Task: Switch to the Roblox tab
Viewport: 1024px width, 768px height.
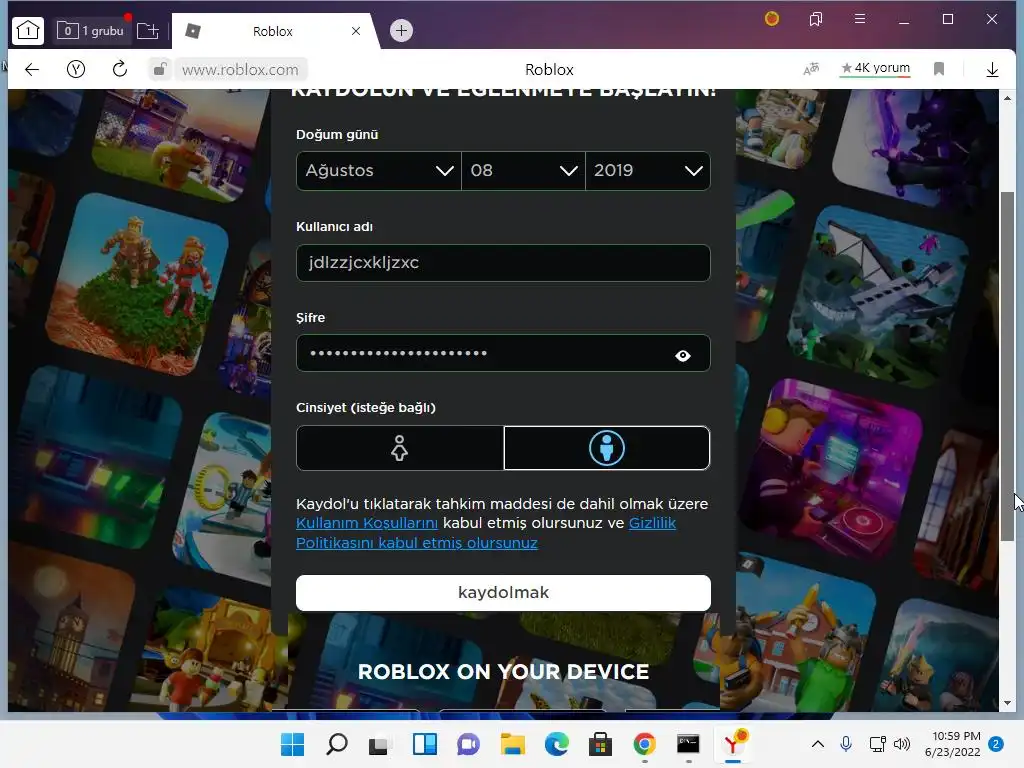Action: [272, 31]
